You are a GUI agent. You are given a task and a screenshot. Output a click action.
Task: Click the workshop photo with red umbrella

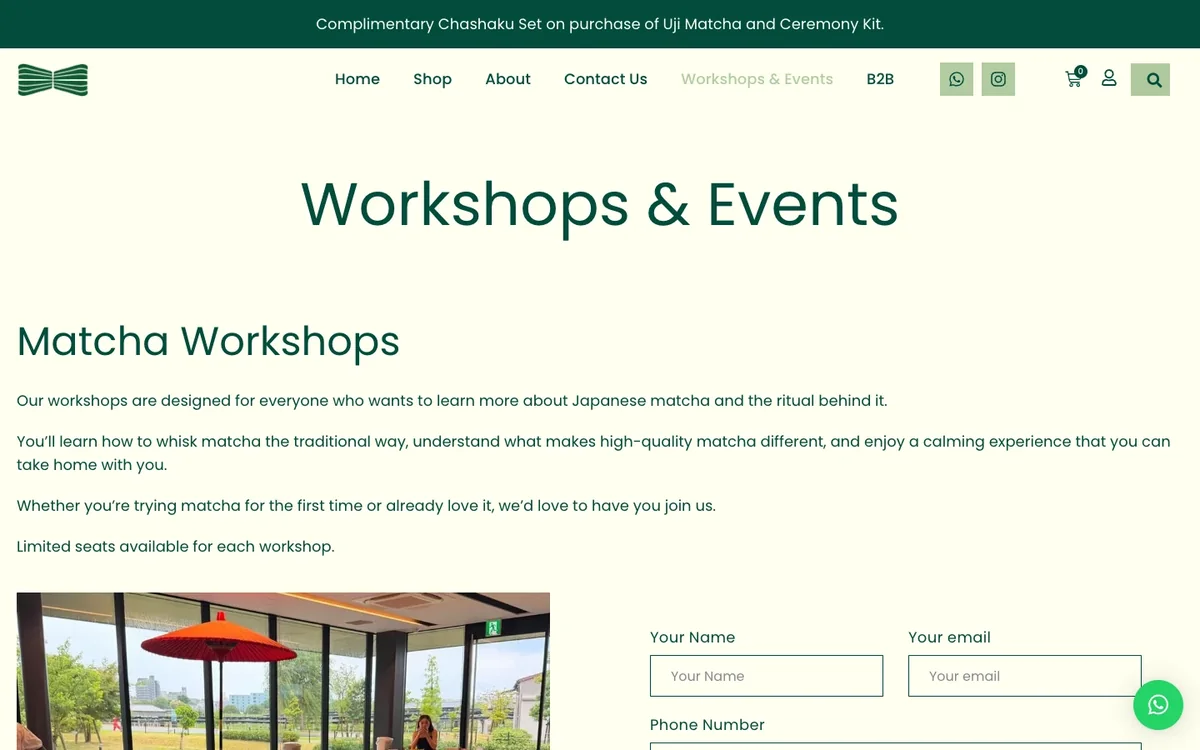tap(283, 671)
